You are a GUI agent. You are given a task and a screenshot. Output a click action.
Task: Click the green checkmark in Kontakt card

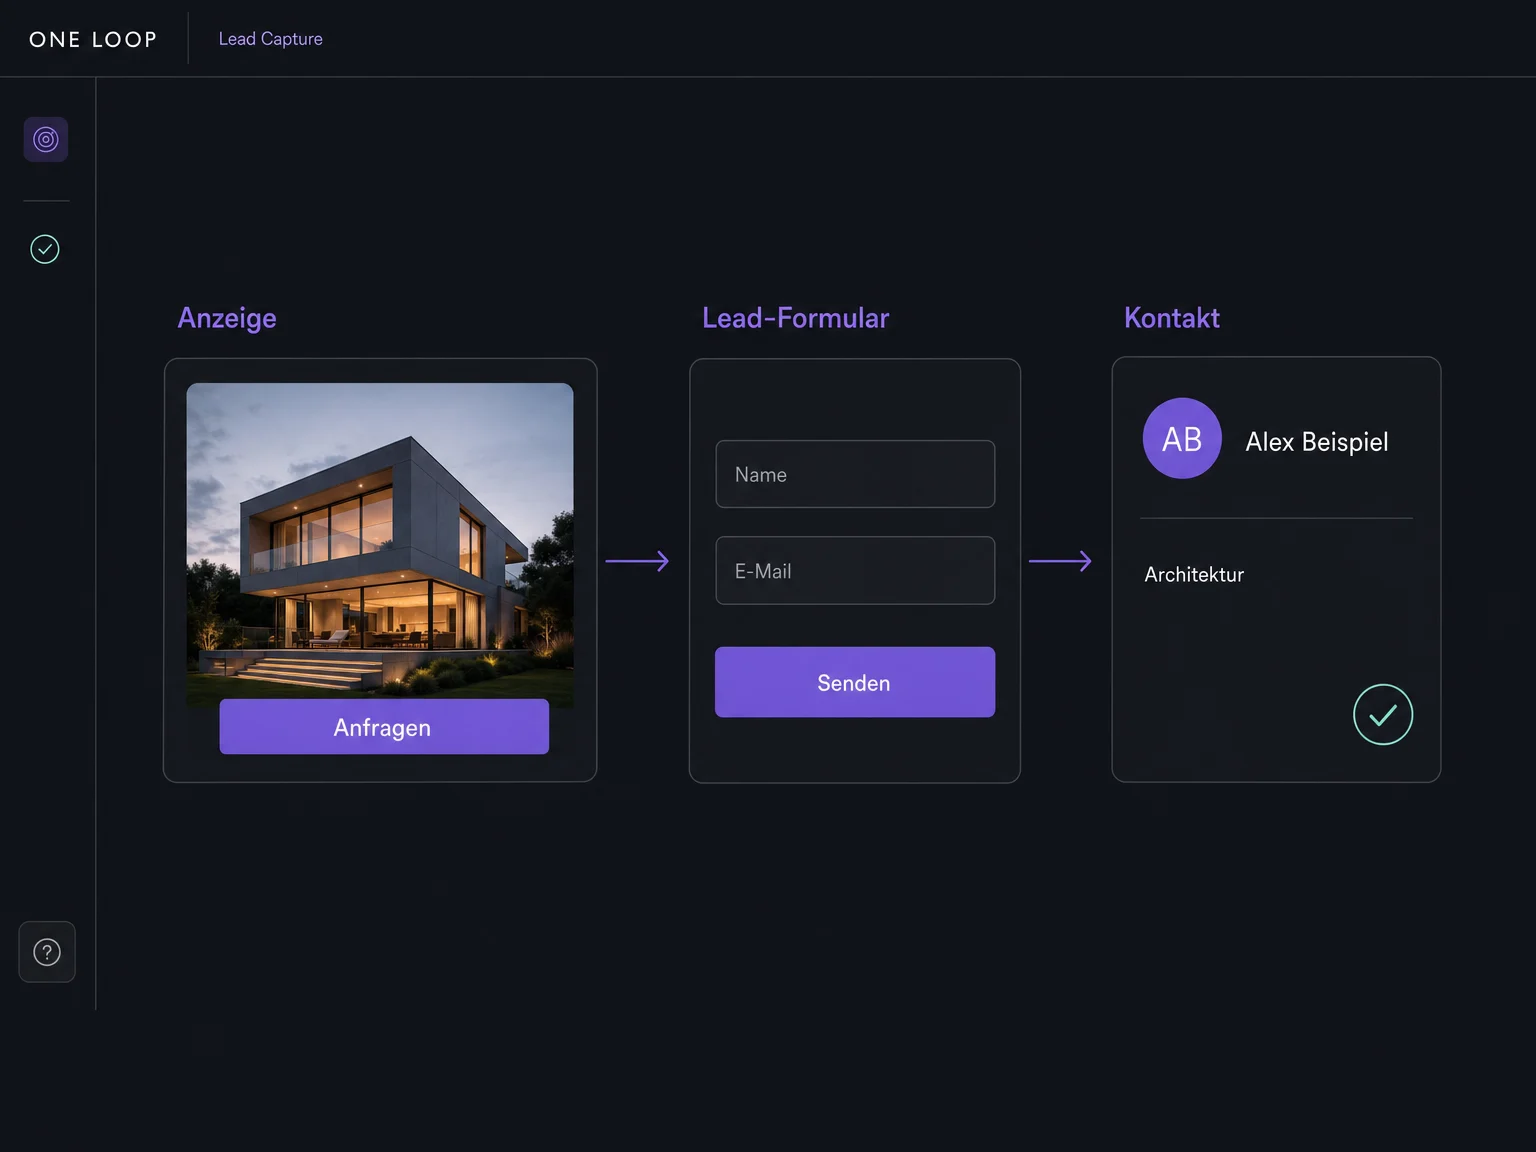pos(1383,714)
